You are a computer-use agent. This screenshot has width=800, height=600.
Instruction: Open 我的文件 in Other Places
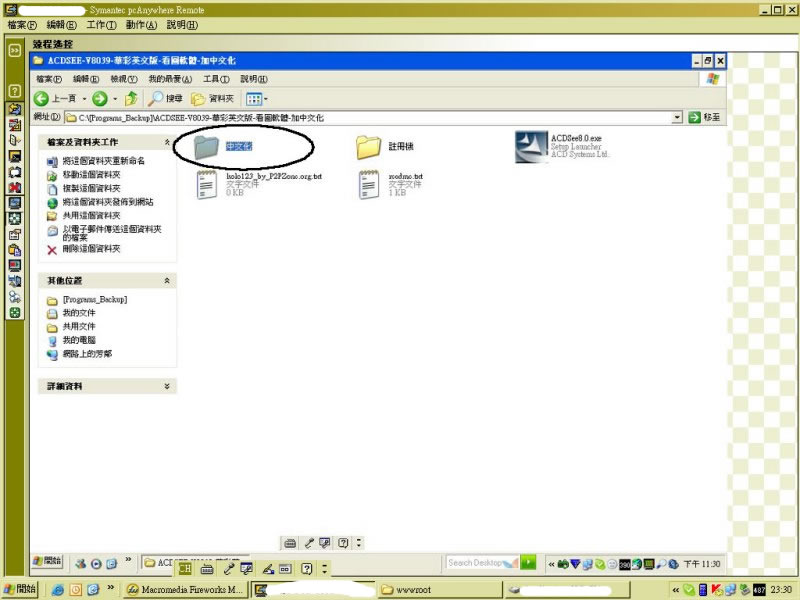pyautogui.click(x=79, y=313)
